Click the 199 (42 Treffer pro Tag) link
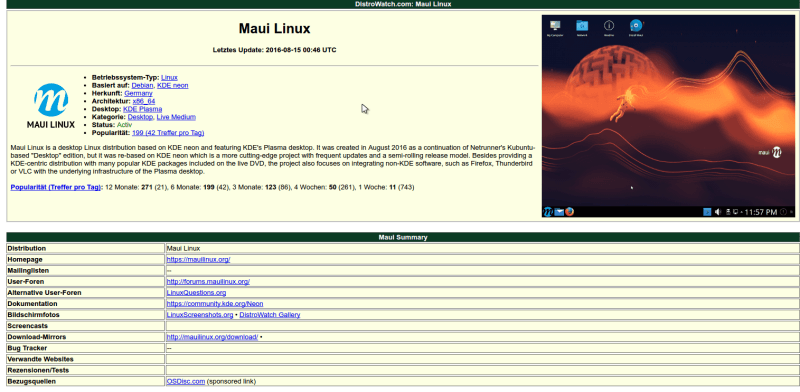This screenshot has height=392, width=800. pyautogui.click(x=168, y=133)
